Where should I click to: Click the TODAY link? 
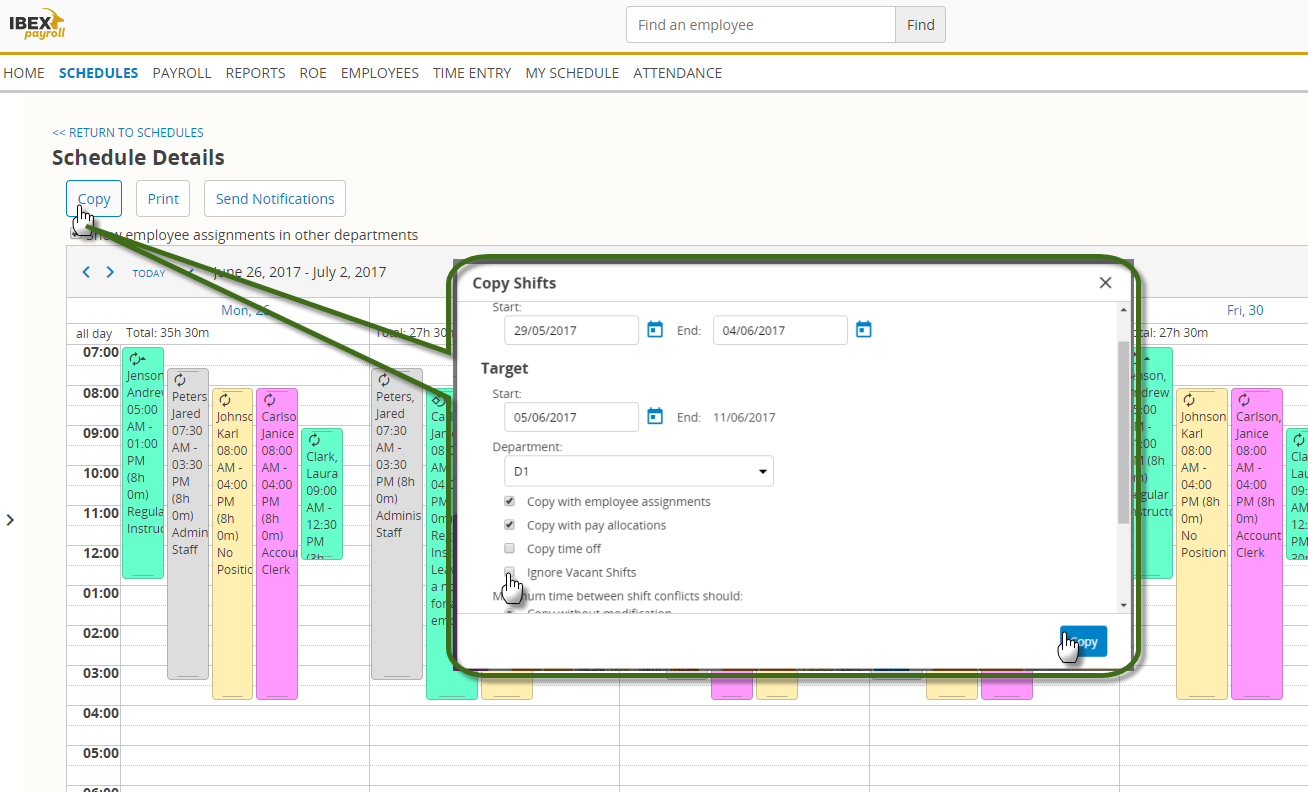click(149, 273)
